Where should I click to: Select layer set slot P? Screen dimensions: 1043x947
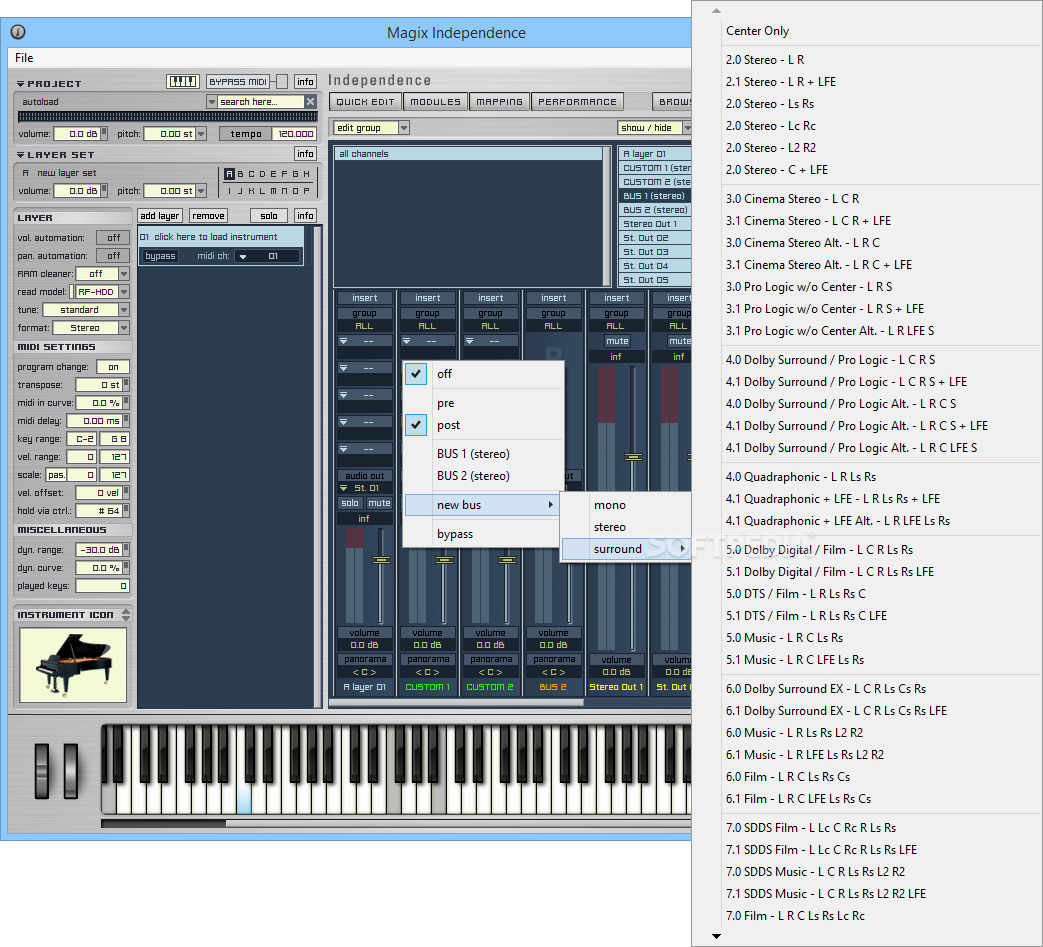point(307,191)
